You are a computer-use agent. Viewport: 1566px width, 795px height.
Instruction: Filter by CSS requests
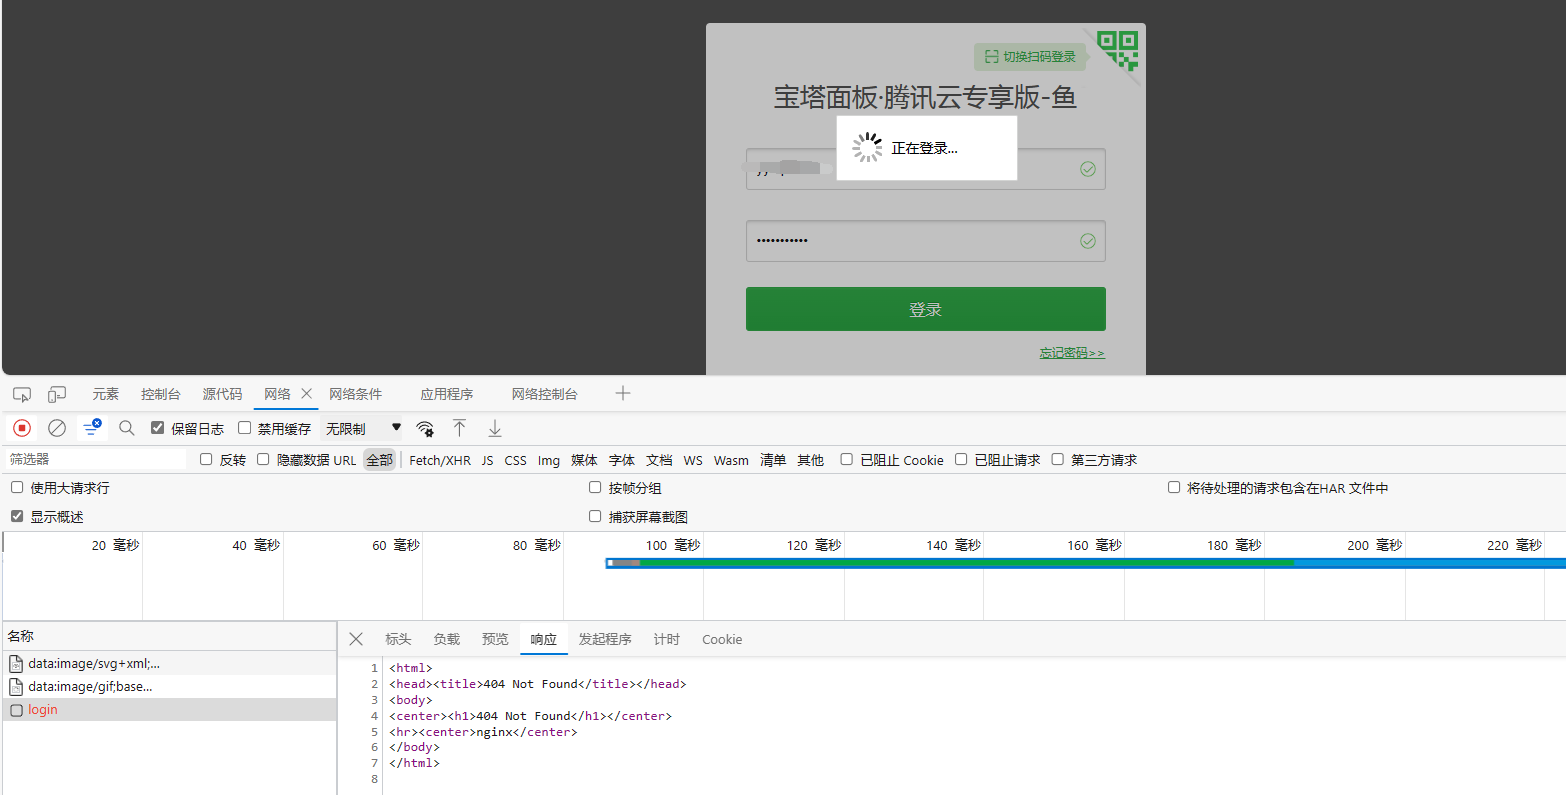coord(515,460)
